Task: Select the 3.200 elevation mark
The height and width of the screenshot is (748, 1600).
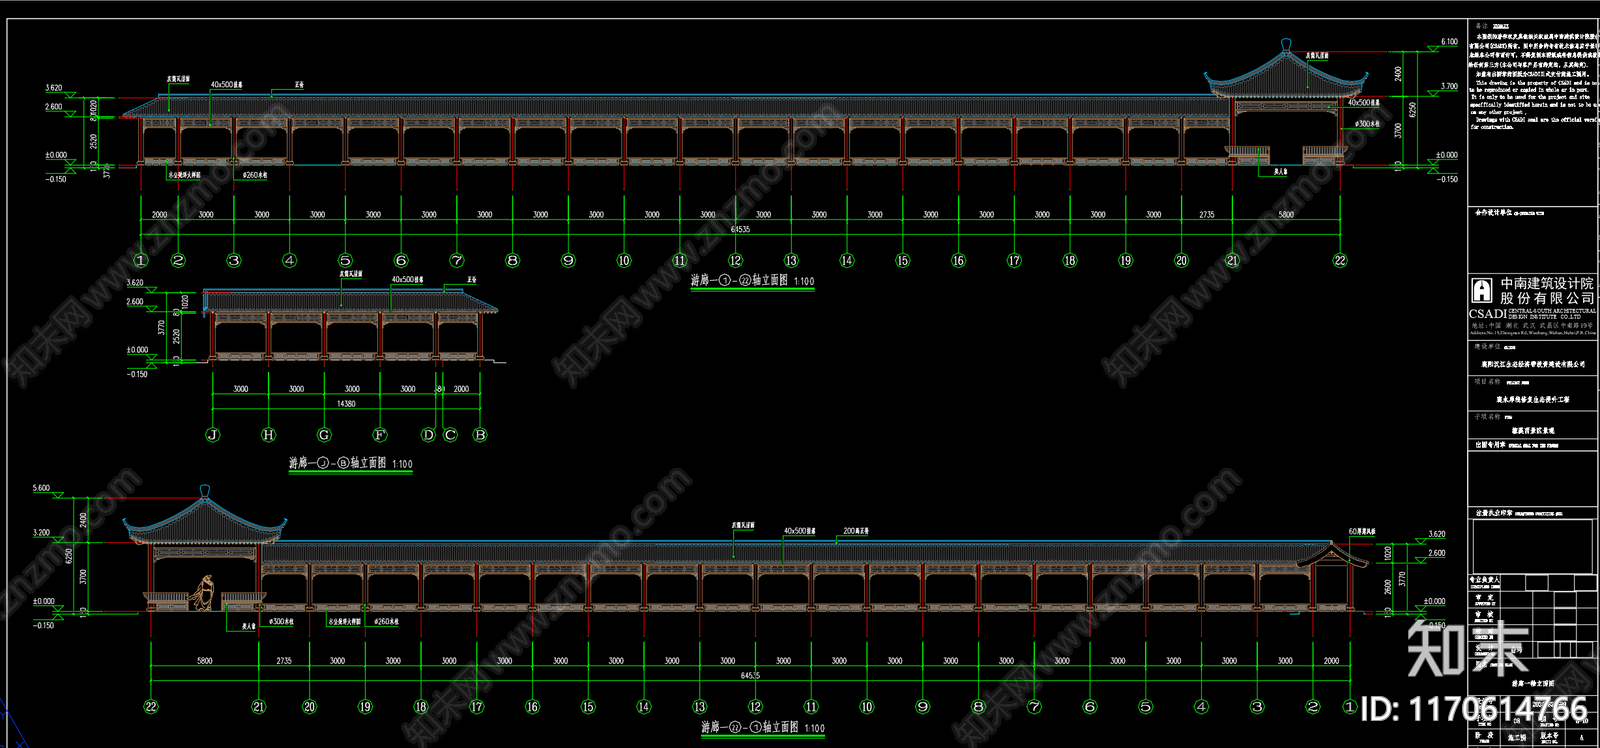Action: [41, 533]
